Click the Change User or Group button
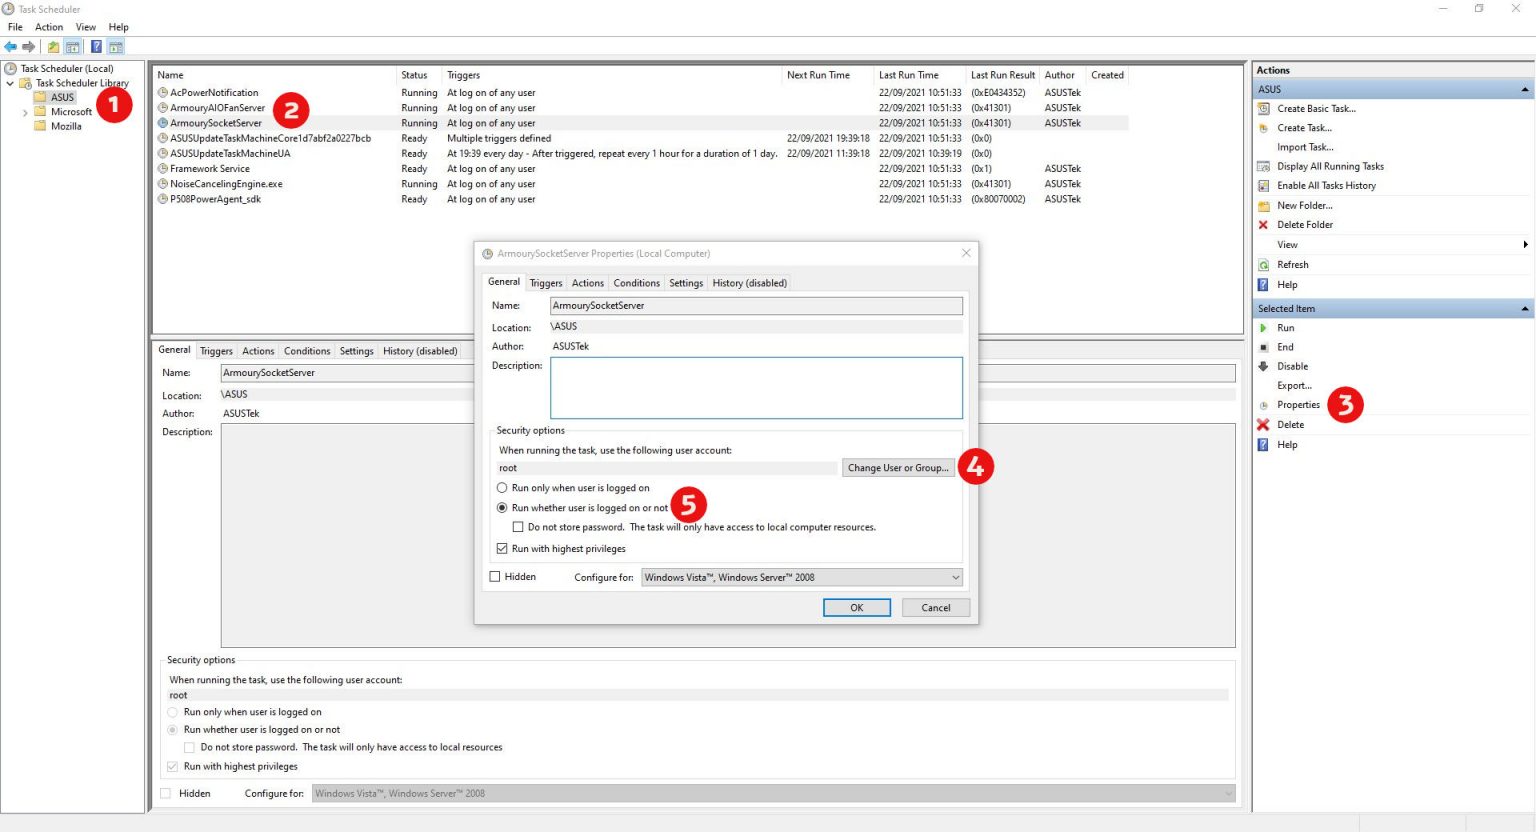The height and width of the screenshot is (832, 1536). point(897,468)
